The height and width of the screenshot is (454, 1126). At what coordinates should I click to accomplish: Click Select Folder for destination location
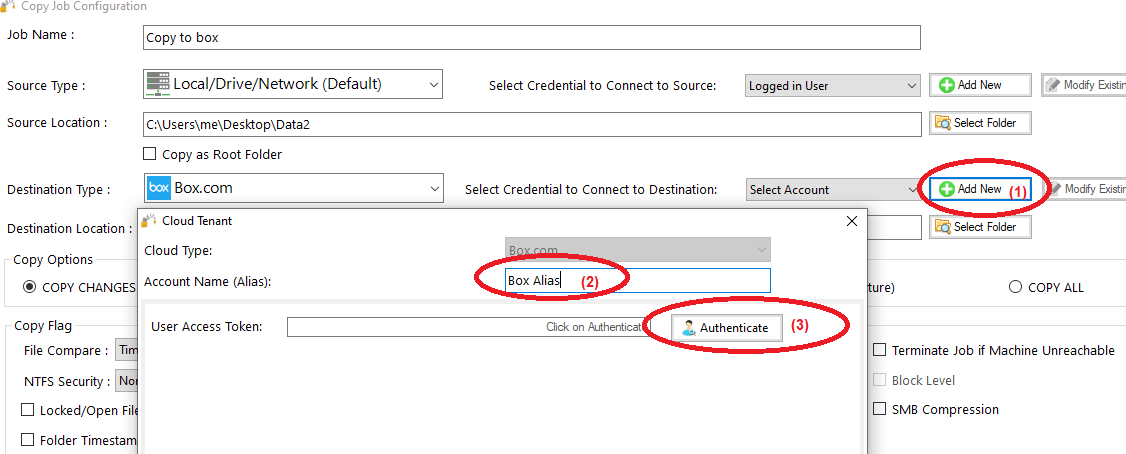(979, 227)
